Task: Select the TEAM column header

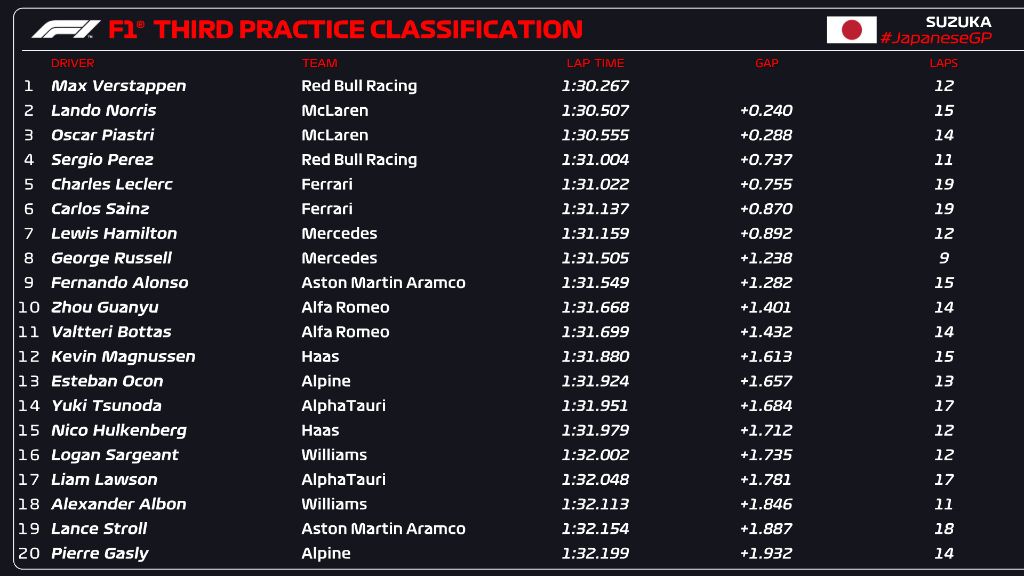Action: coord(319,63)
